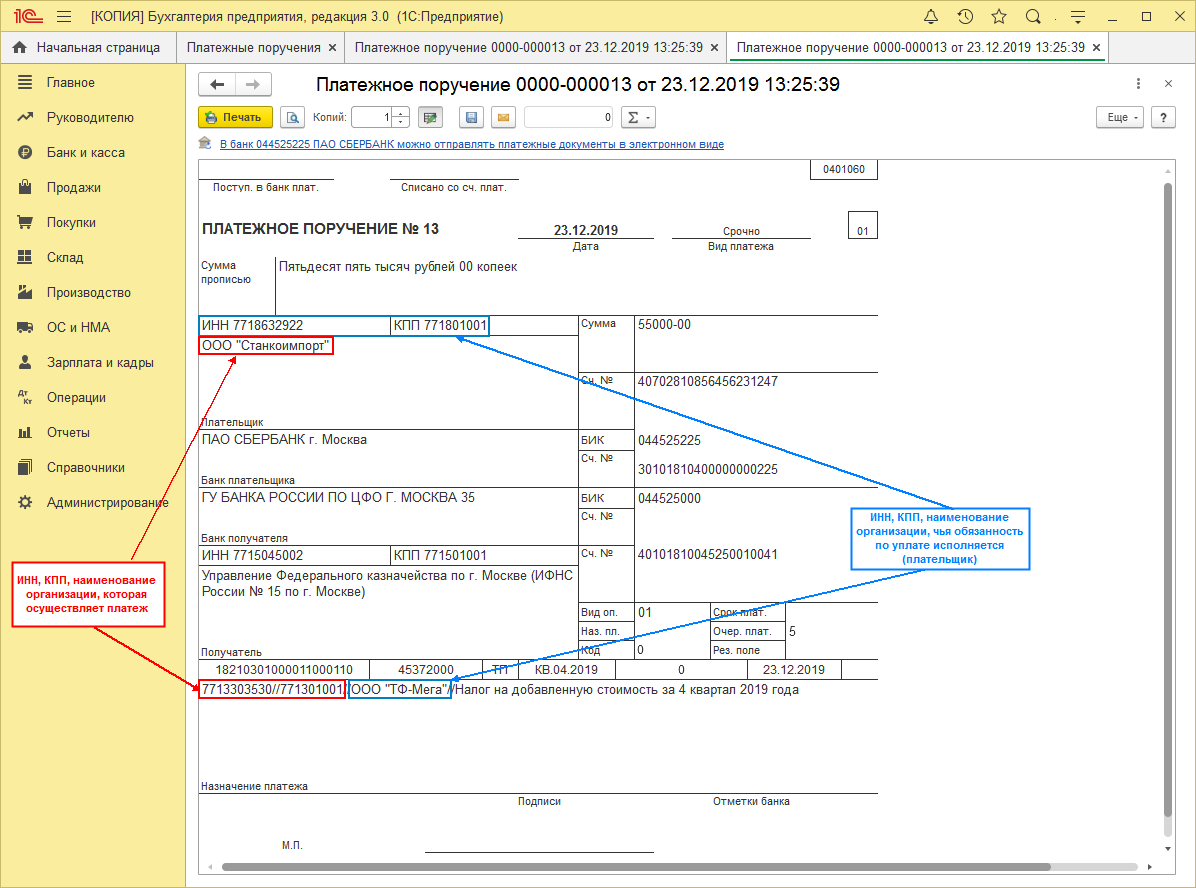
Task: Click the Зарплата и кадры person icon
Action: (25, 362)
